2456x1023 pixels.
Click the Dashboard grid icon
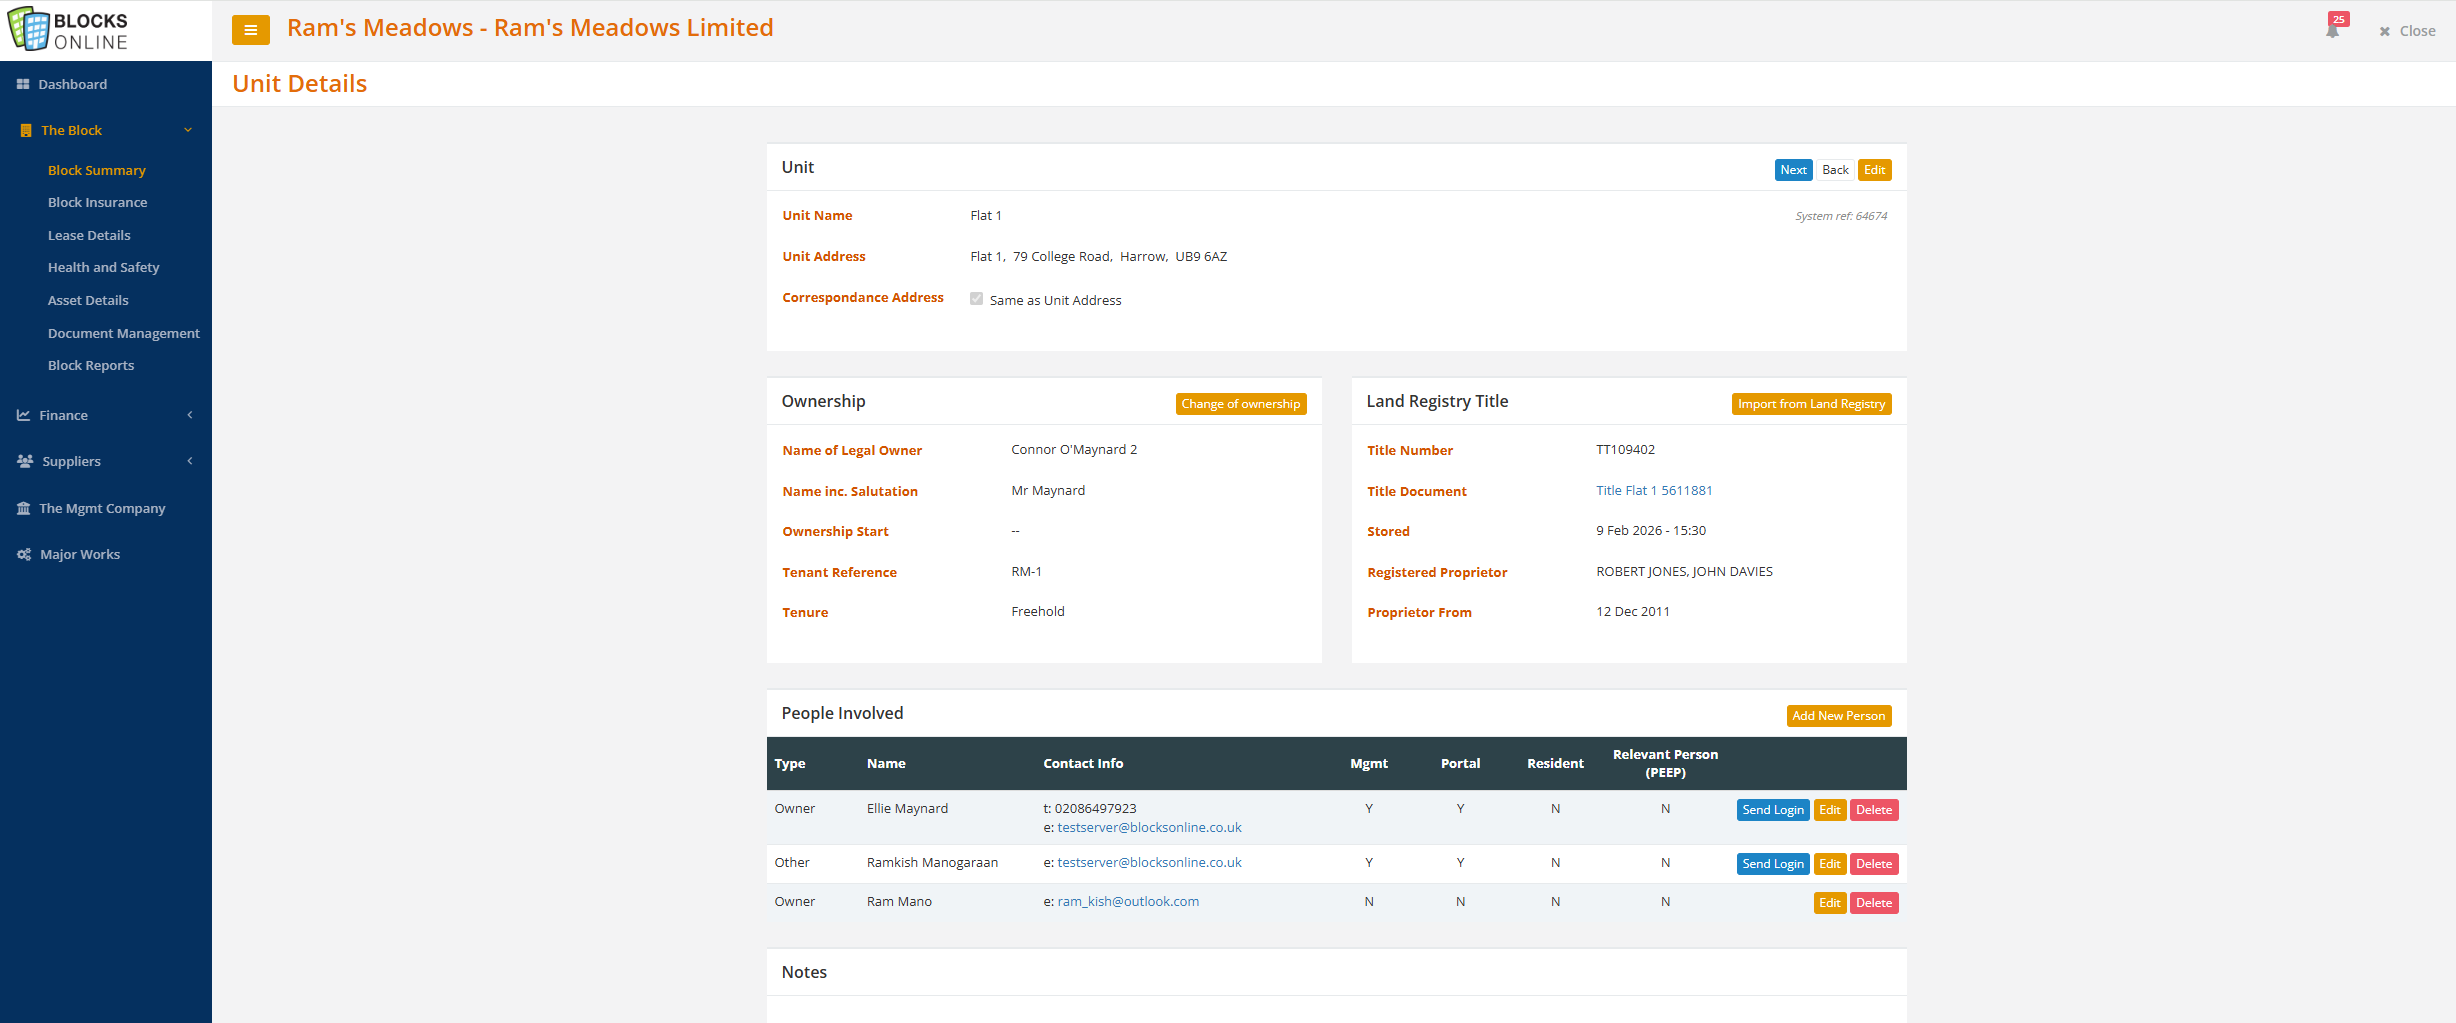[x=23, y=85]
